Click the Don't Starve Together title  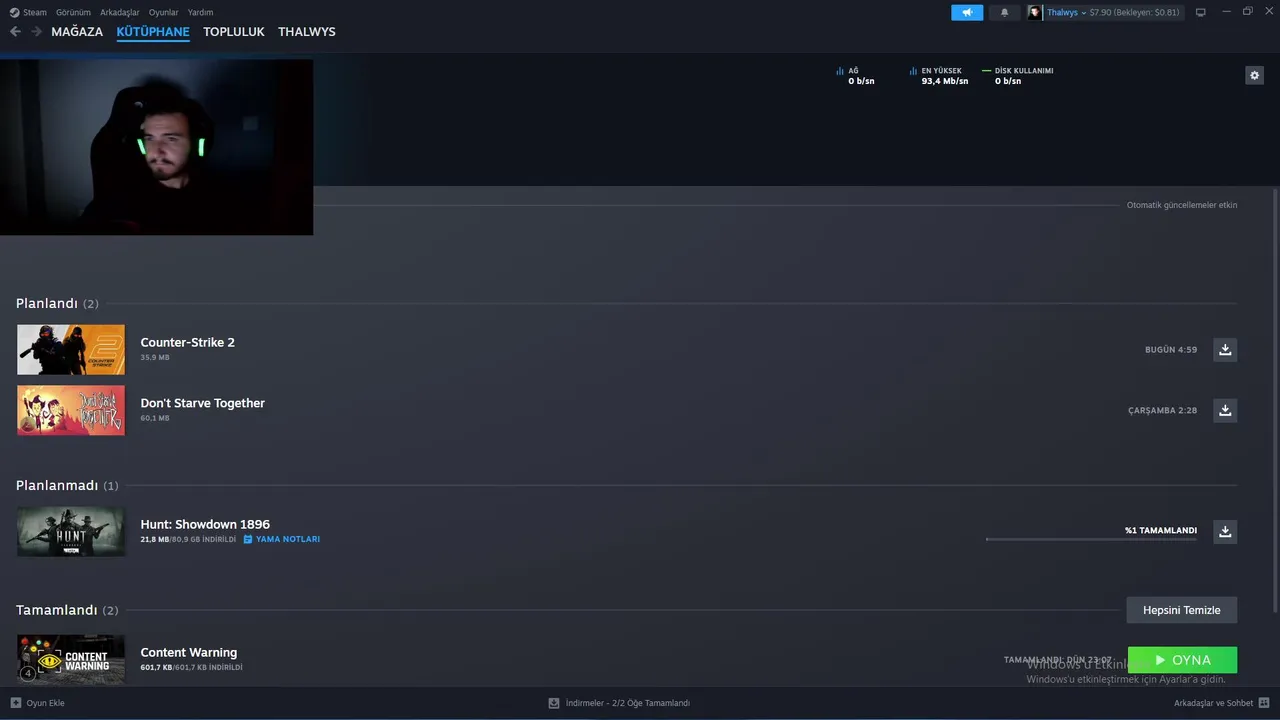click(x=202, y=403)
